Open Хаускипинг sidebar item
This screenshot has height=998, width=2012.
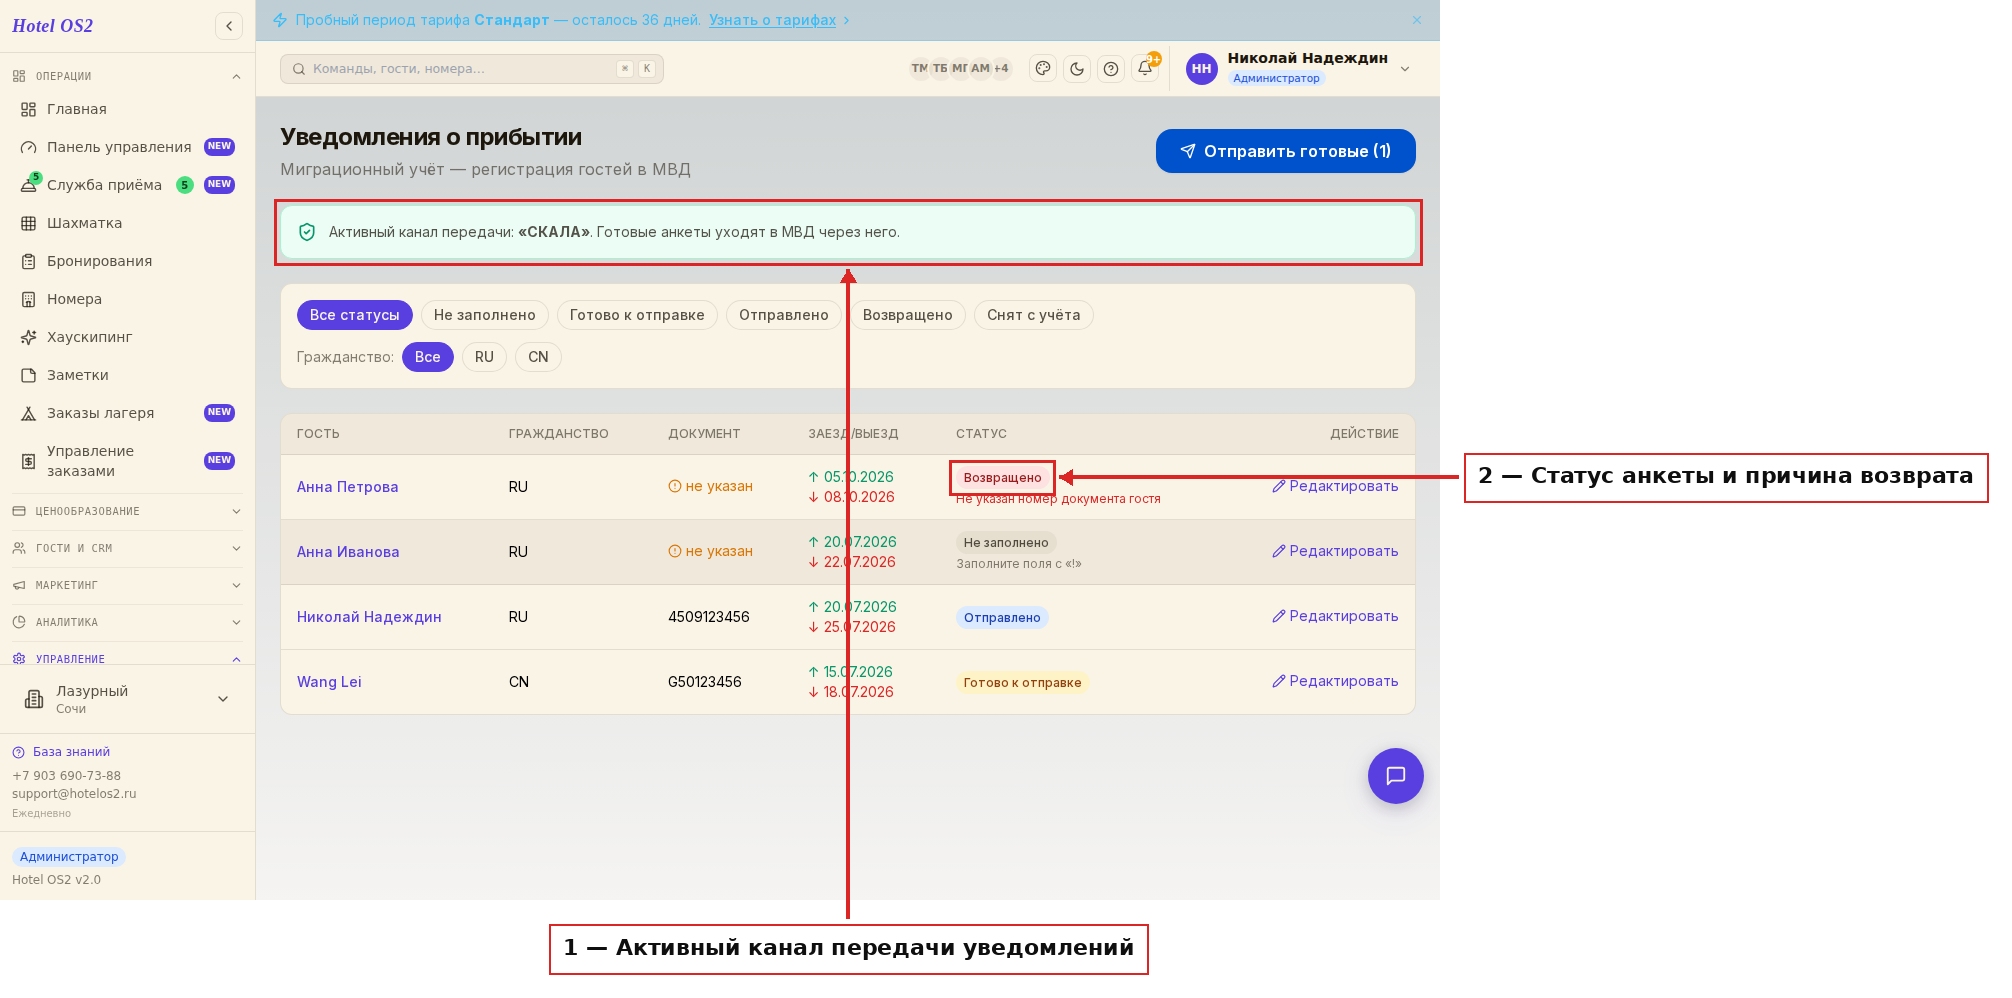click(x=127, y=337)
